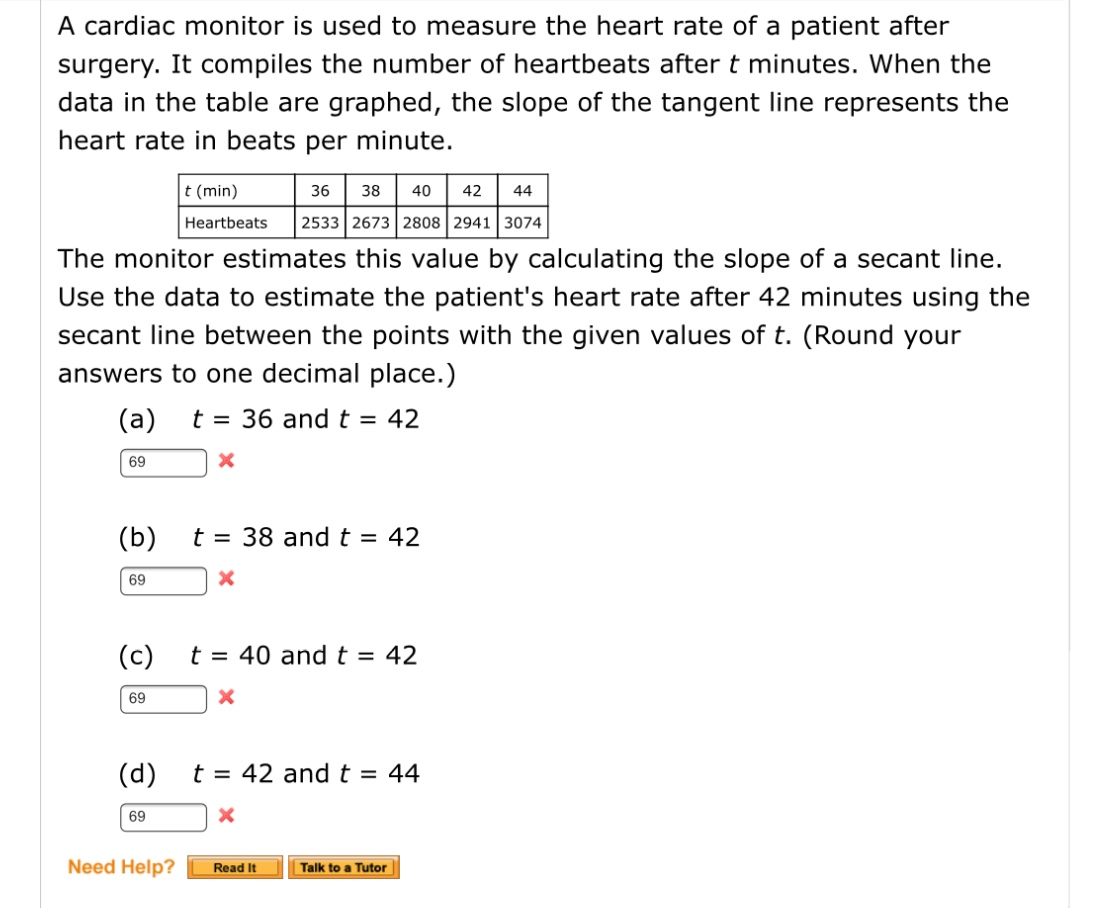This screenshot has height=908, width=1116.
Task: Select the answer field for part (c)
Action: click(162, 697)
